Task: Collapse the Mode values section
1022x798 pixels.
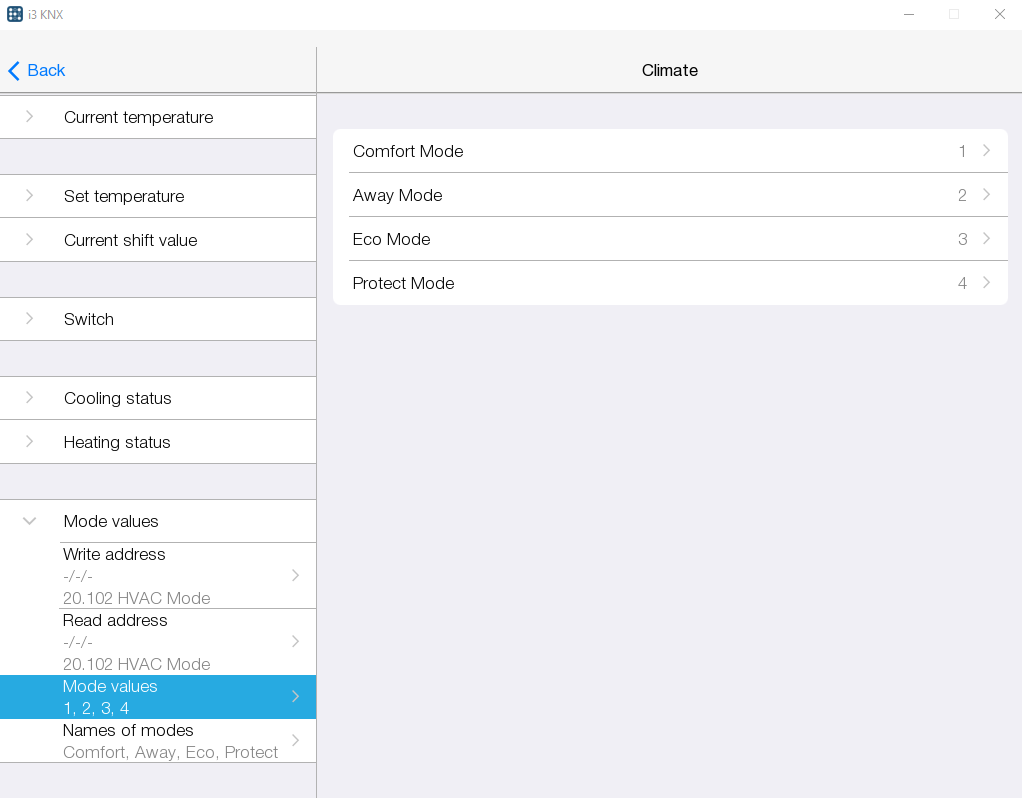Action: click(30, 521)
